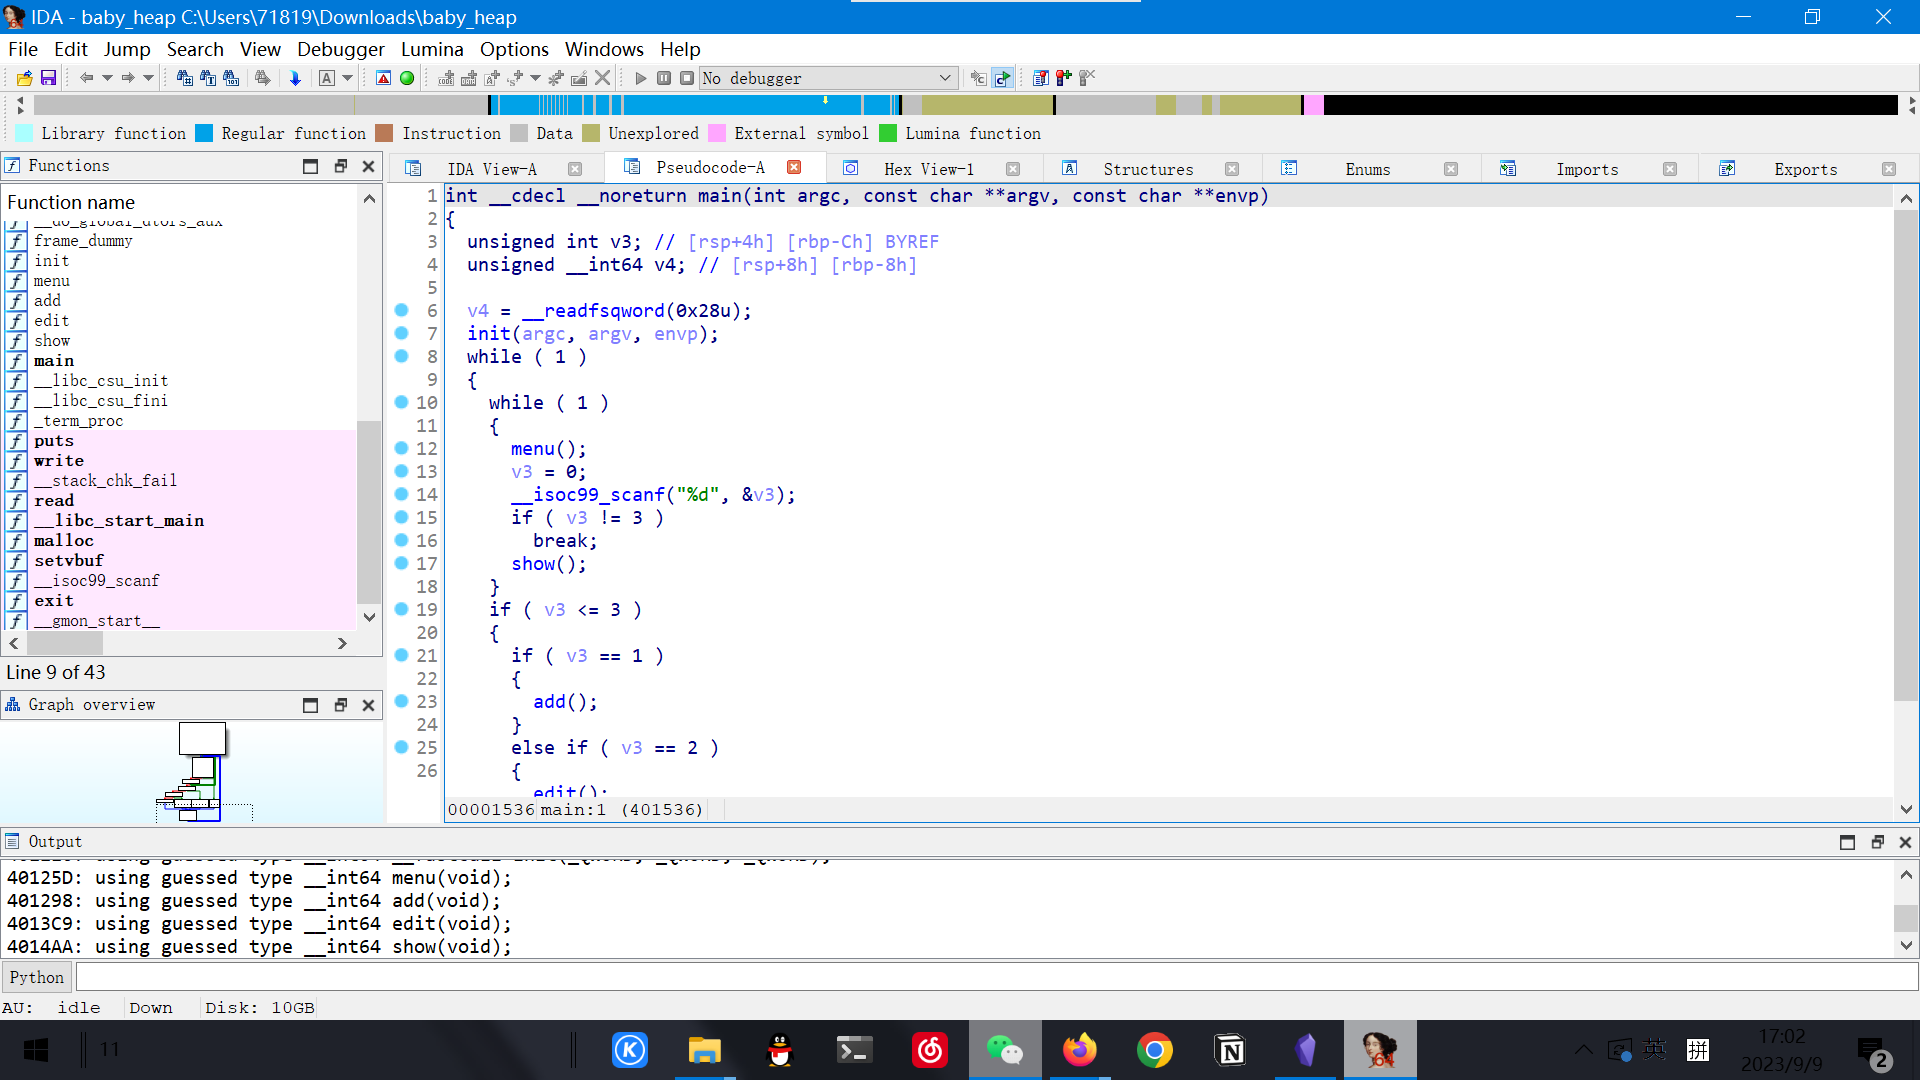The height and width of the screenshot is (1080, 1920).
Task: Close the Pseudocode-A tab
Action: point(794,167)
